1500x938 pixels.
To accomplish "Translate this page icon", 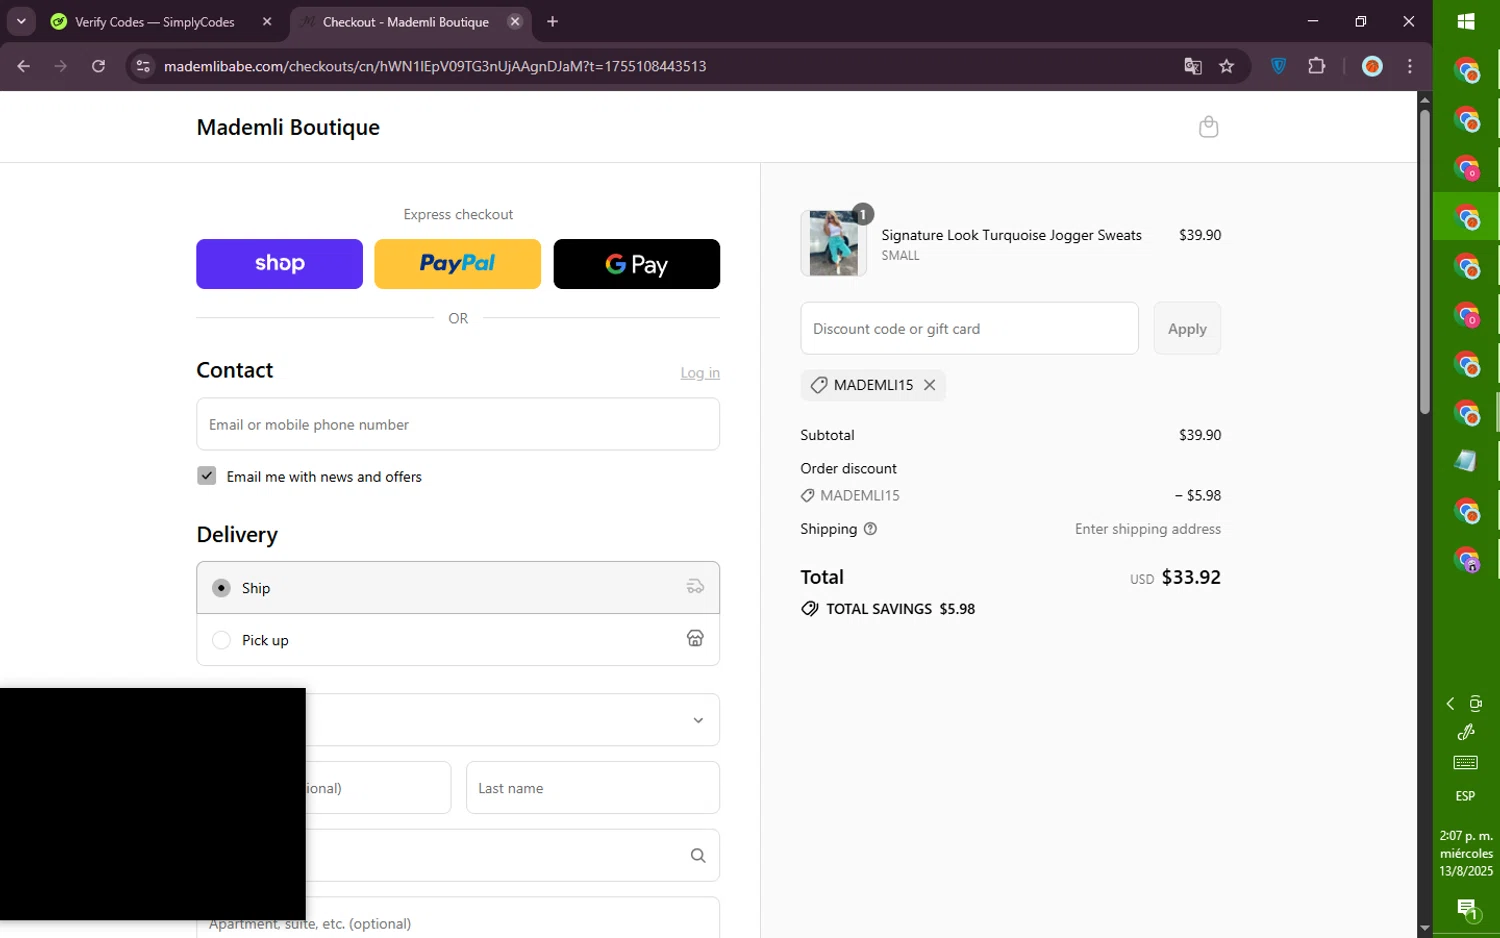I will [1193, 66].
